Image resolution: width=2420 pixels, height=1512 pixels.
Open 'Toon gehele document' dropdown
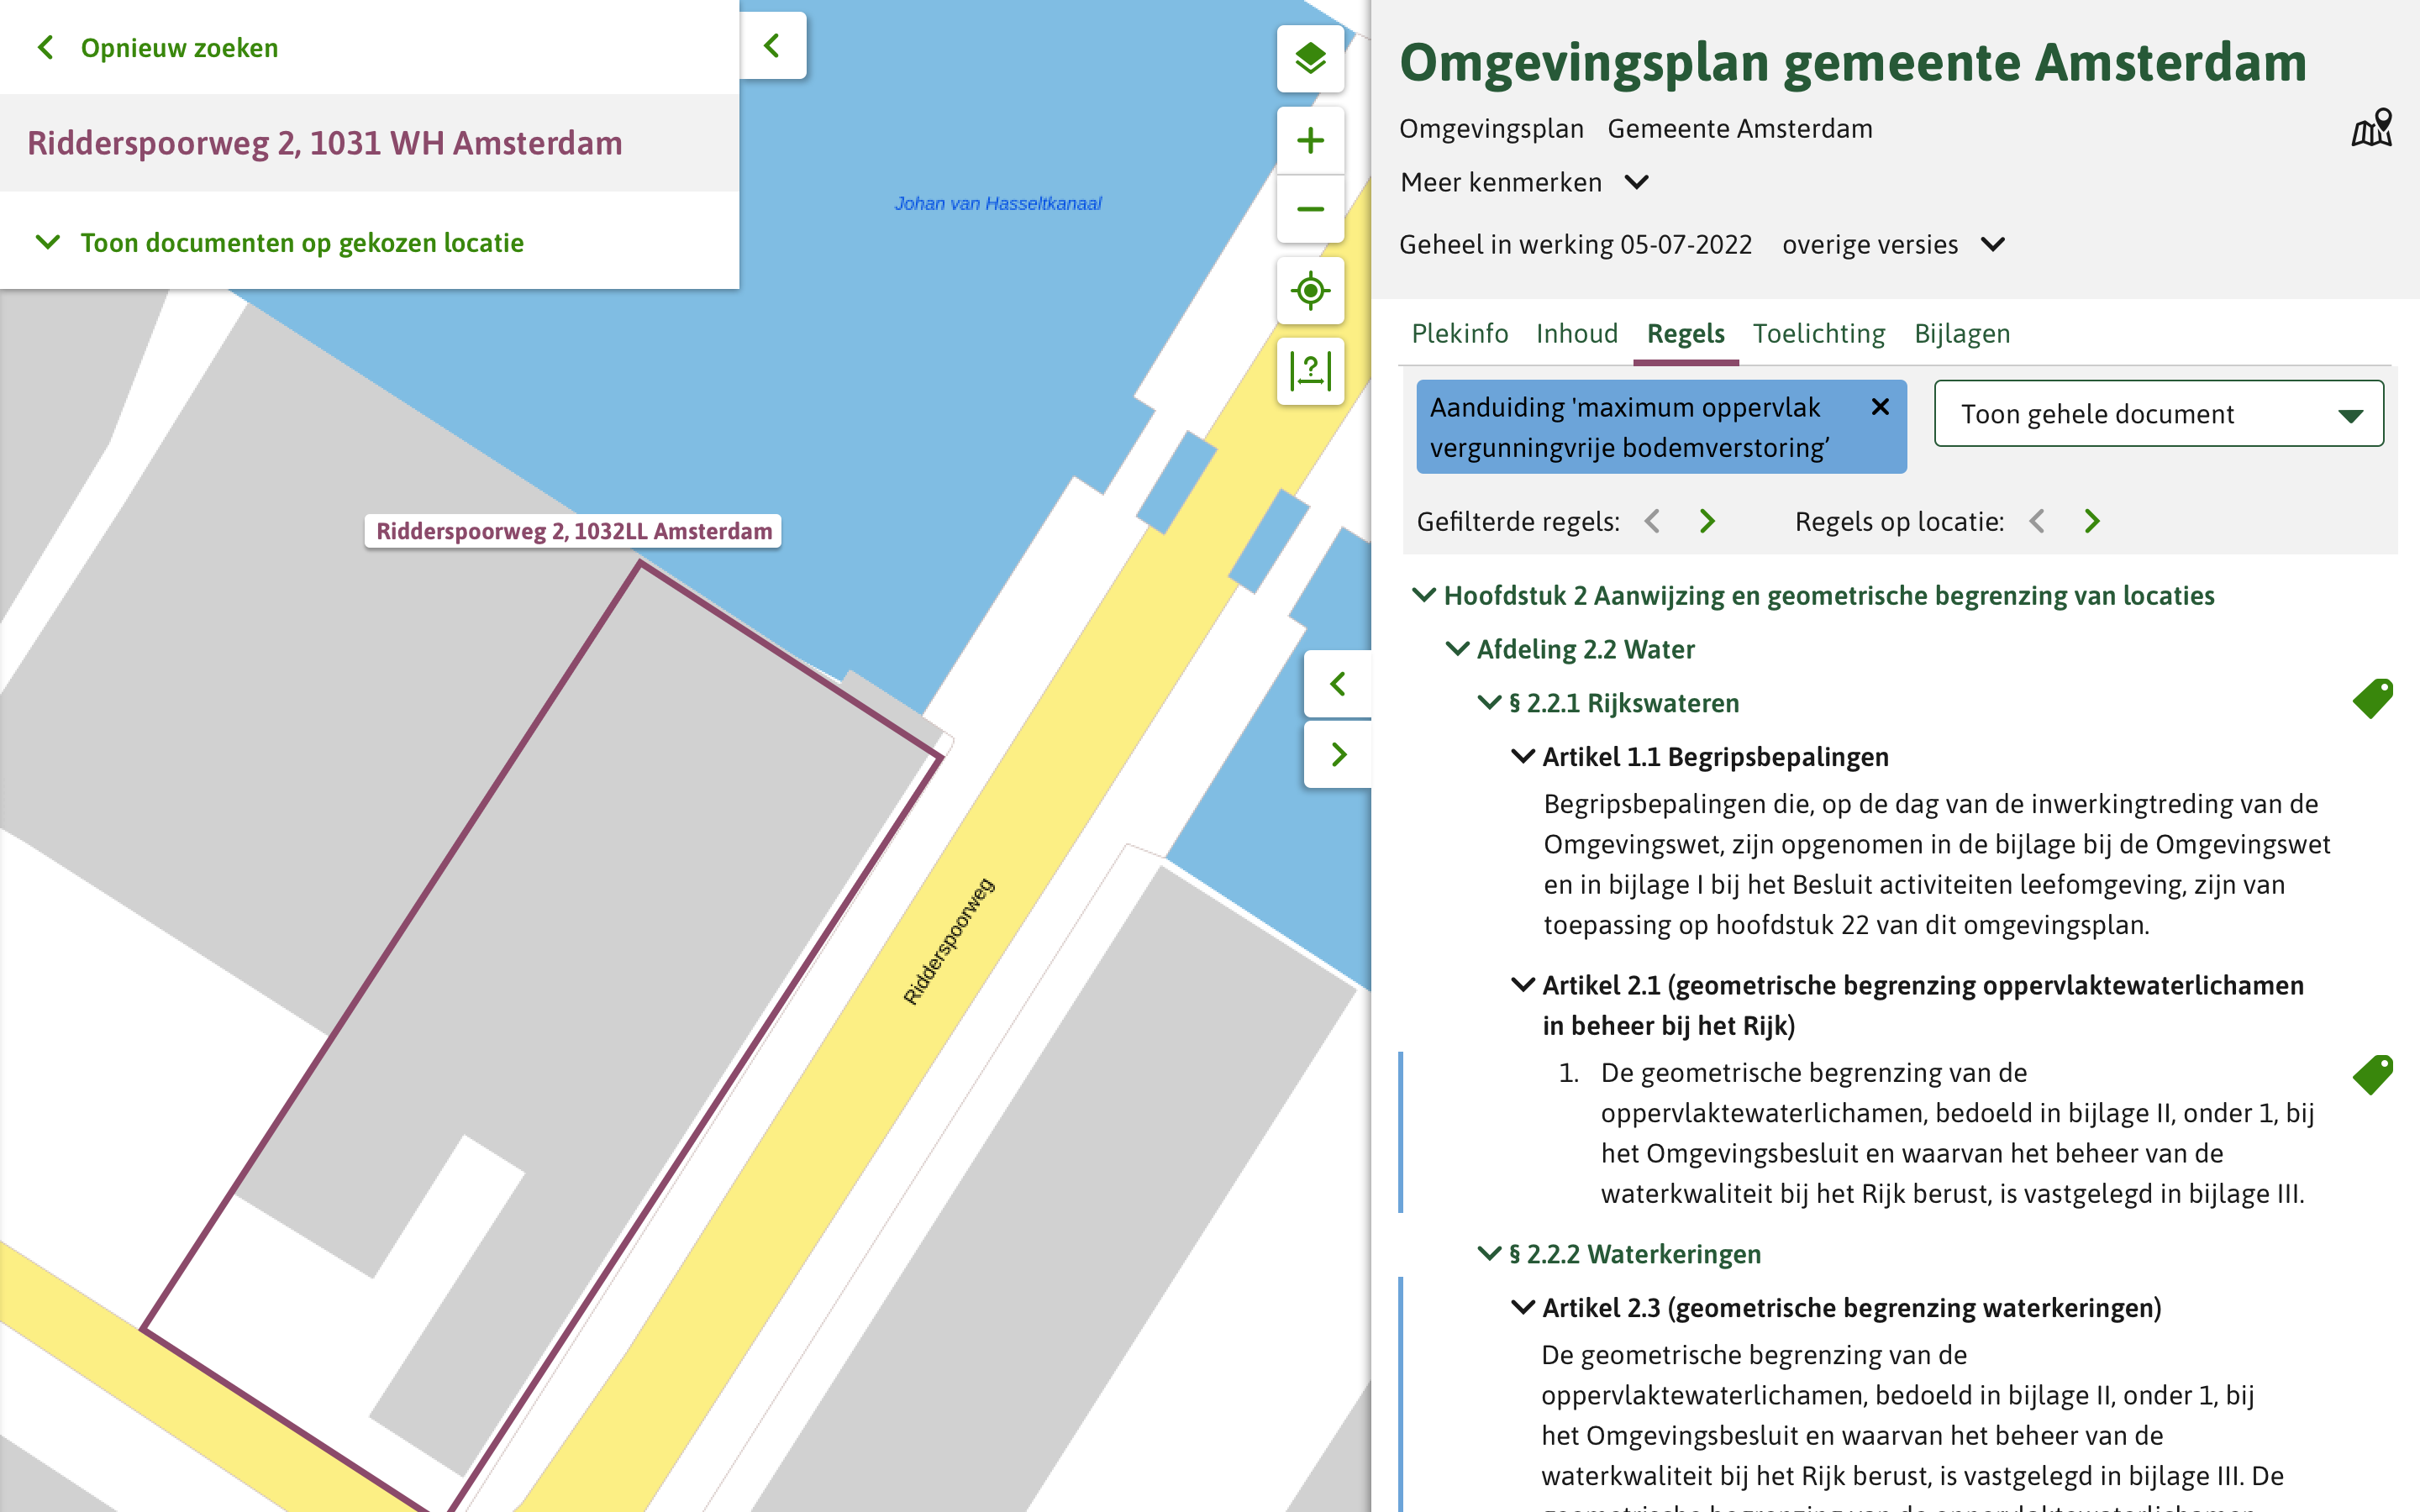tap(2158, 413)
